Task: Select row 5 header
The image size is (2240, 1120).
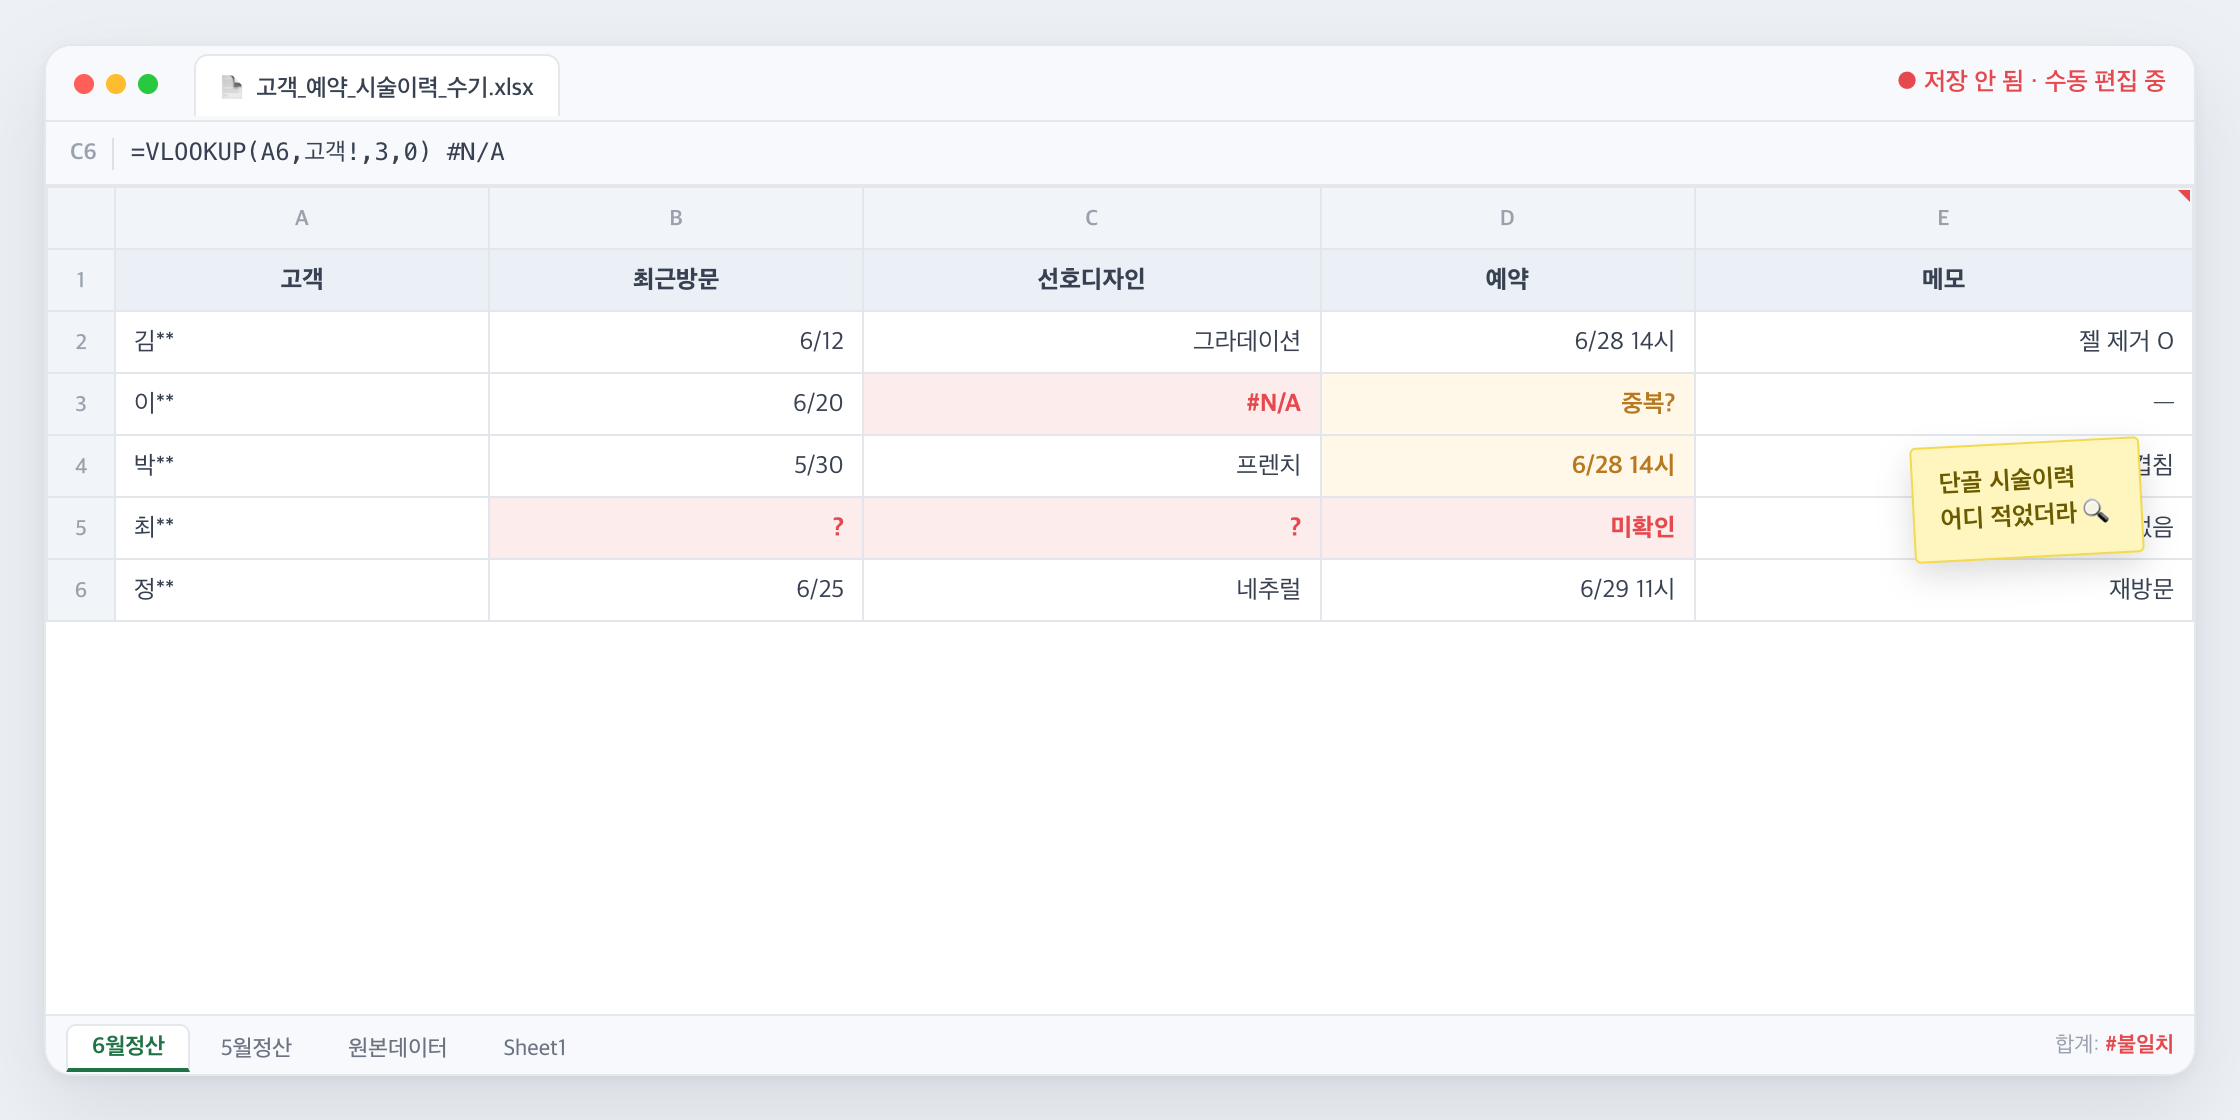Action: click(81, 528)
